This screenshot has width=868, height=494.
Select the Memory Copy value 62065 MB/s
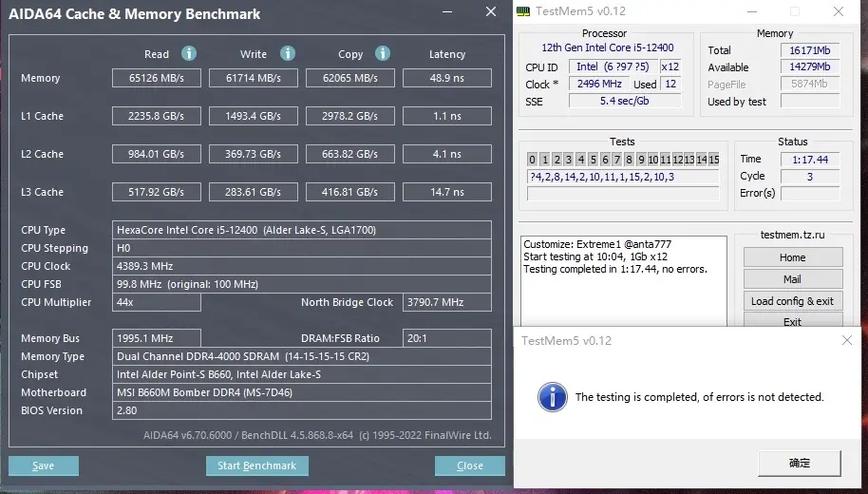[x=350, y=78]
